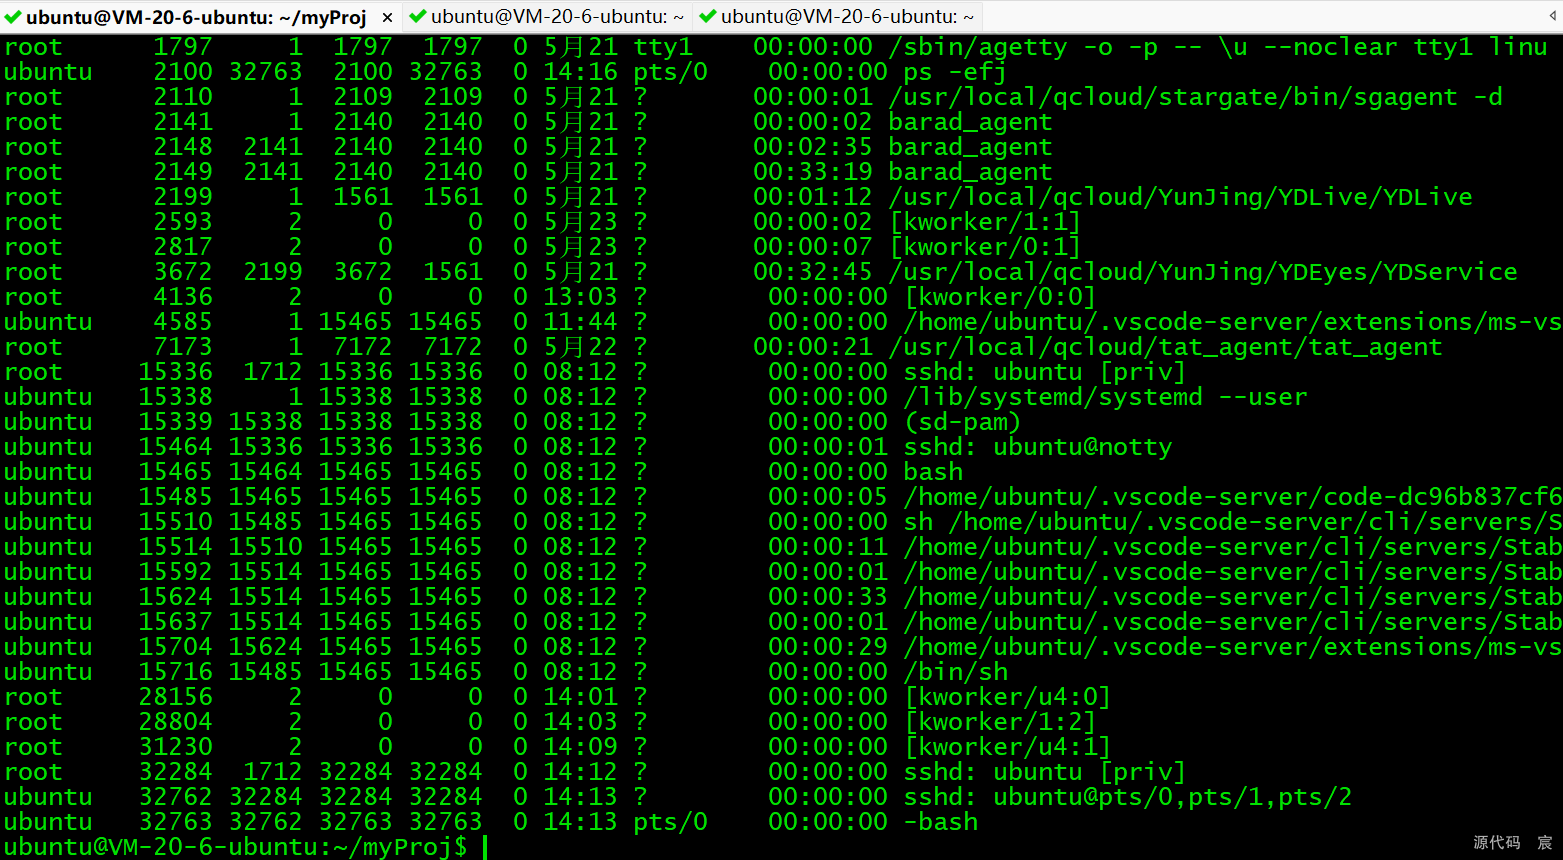
Task: Click the green check icon on the ~/myProj tab
Action: tap(13, 17)
